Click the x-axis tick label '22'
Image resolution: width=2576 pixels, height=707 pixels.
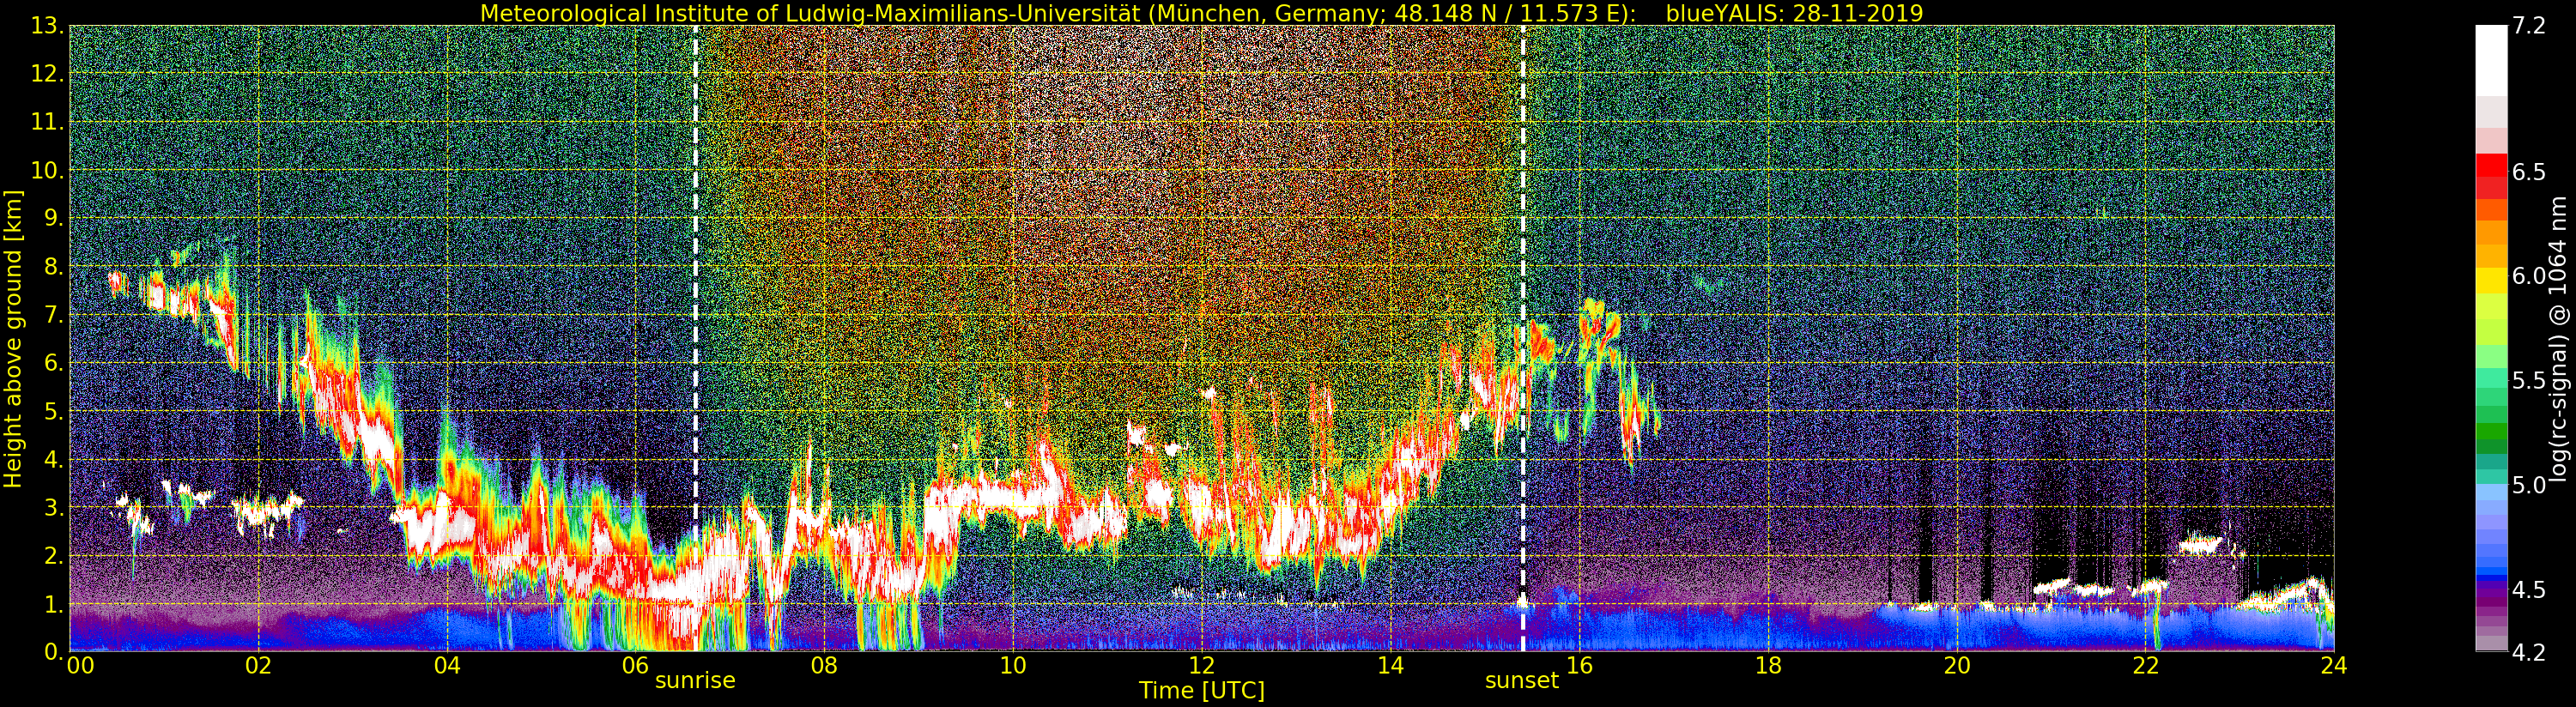point(2145,666)
